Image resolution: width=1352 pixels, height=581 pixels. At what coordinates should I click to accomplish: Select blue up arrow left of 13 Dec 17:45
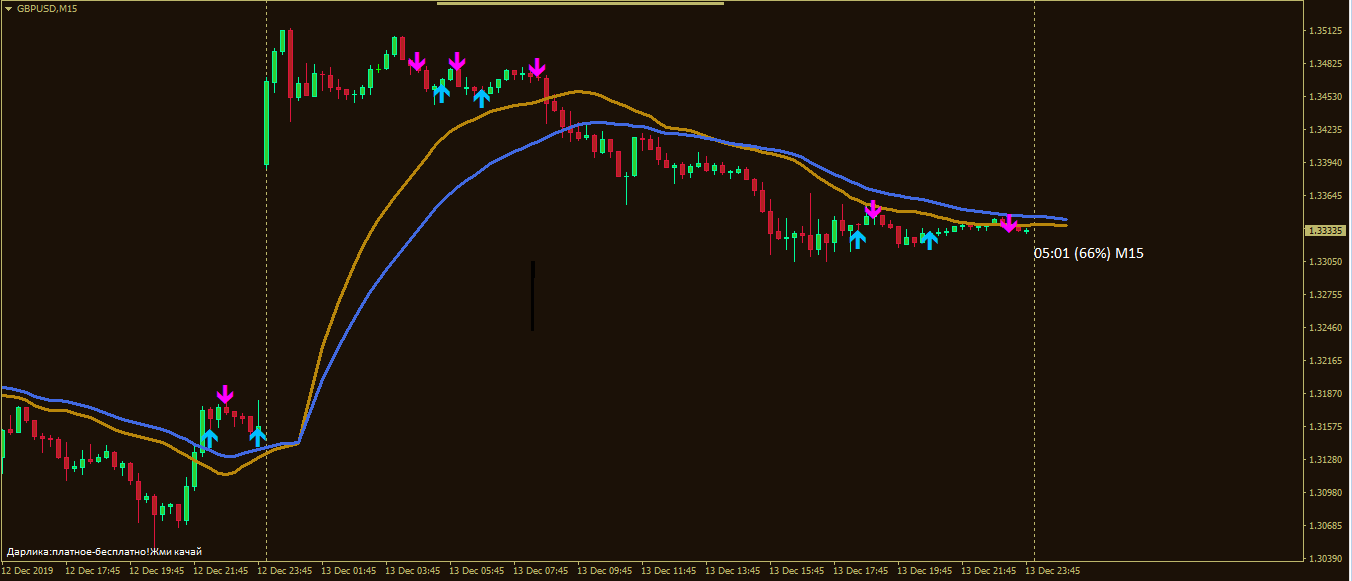857,238
